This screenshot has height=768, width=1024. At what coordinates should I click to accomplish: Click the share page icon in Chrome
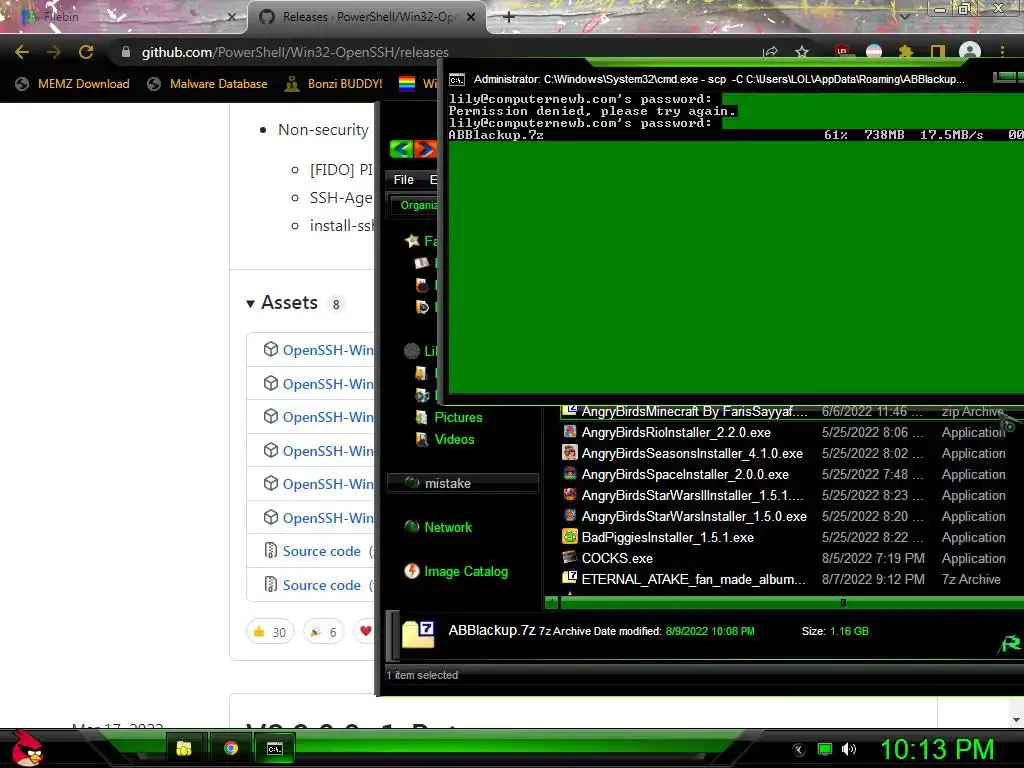[771, 52]
